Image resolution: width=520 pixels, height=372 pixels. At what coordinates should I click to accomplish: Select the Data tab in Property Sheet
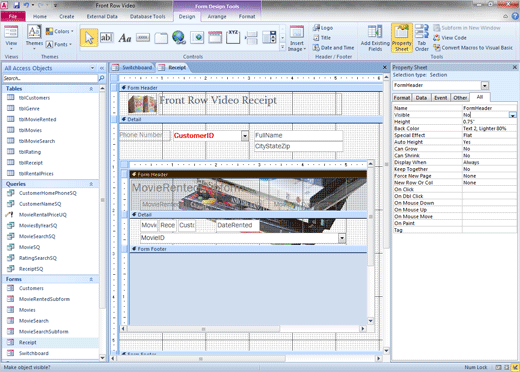[421, 98]
